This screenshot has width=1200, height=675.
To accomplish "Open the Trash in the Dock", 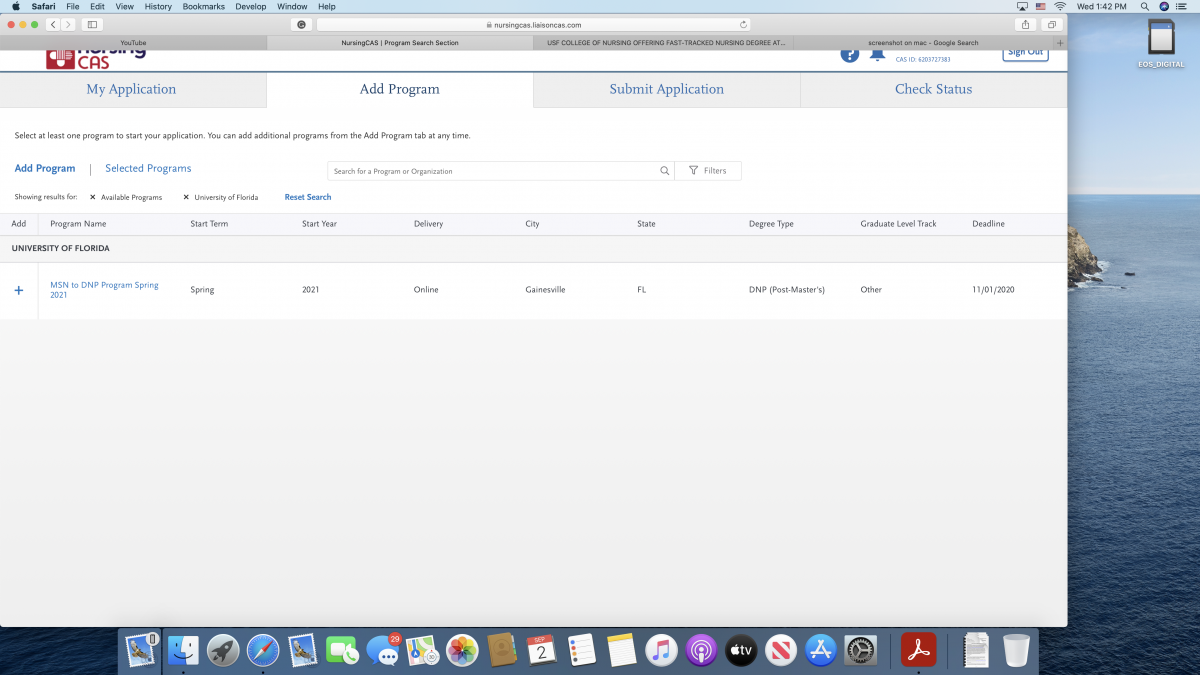I will click(x=1016, y=650).
